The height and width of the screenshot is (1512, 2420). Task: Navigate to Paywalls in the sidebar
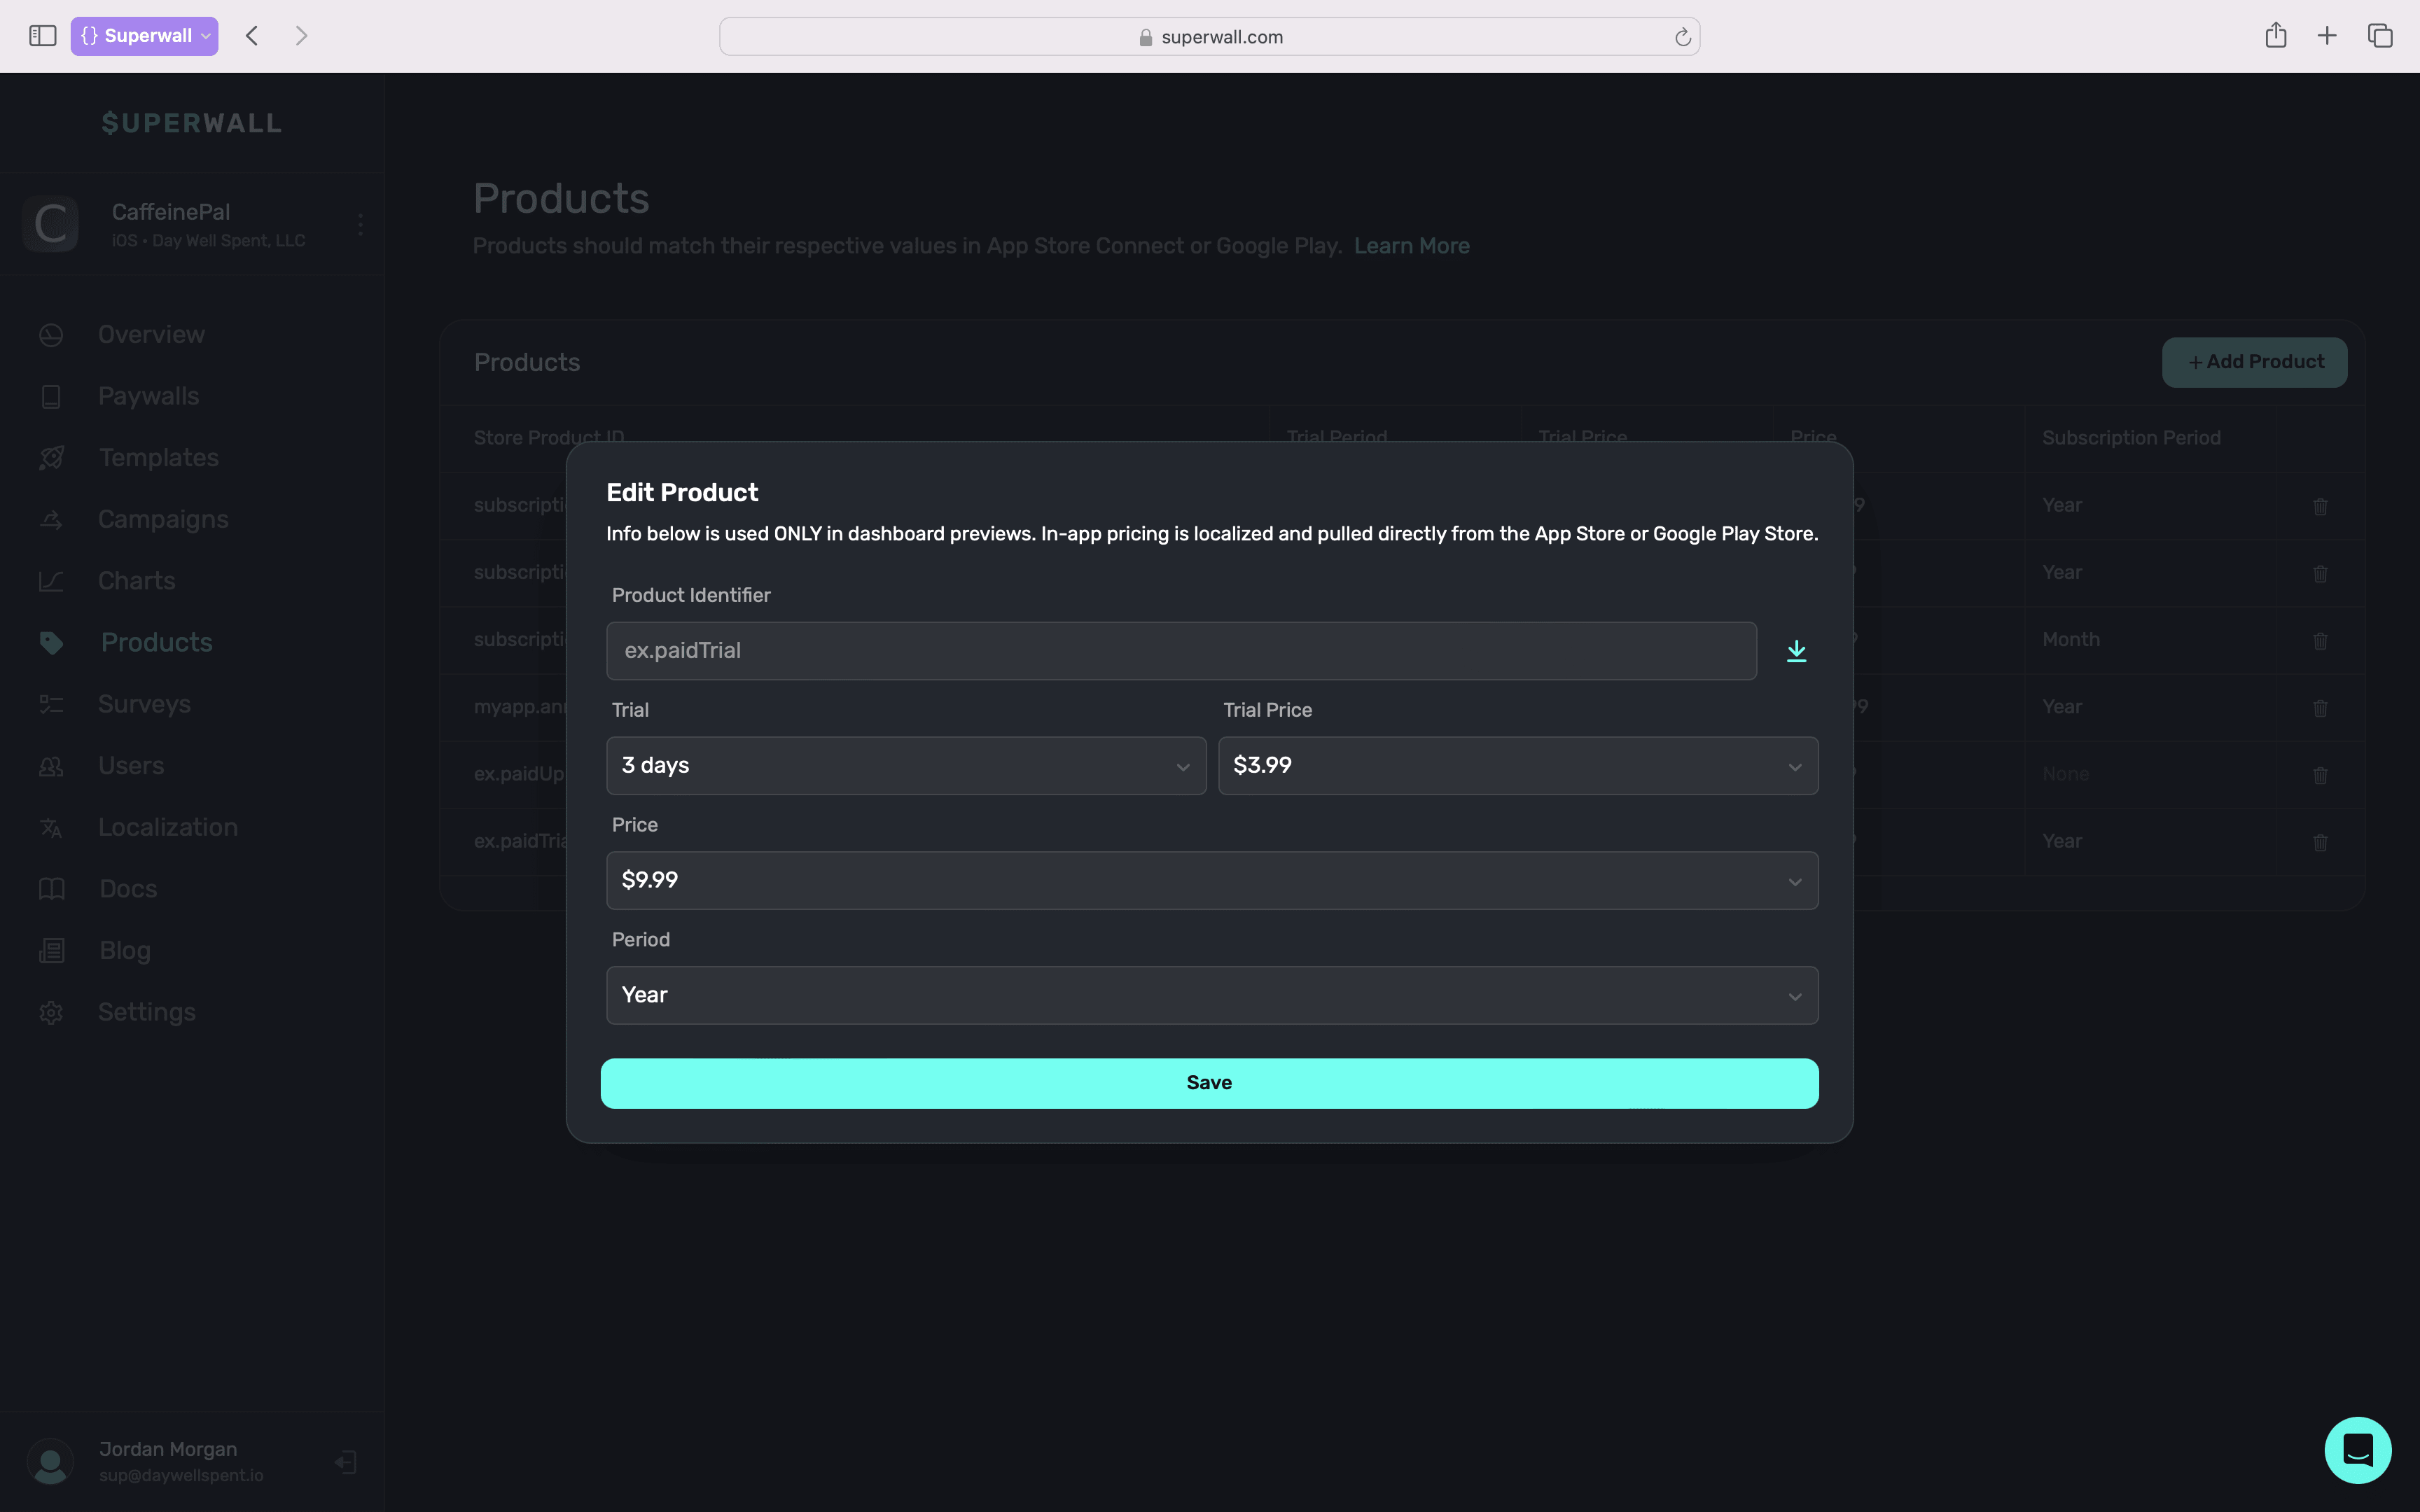pyautogui.click(x=148, y=396)
